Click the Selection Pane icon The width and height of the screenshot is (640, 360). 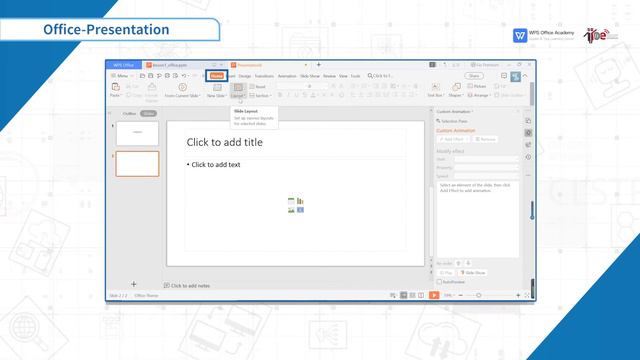point(438,121)
